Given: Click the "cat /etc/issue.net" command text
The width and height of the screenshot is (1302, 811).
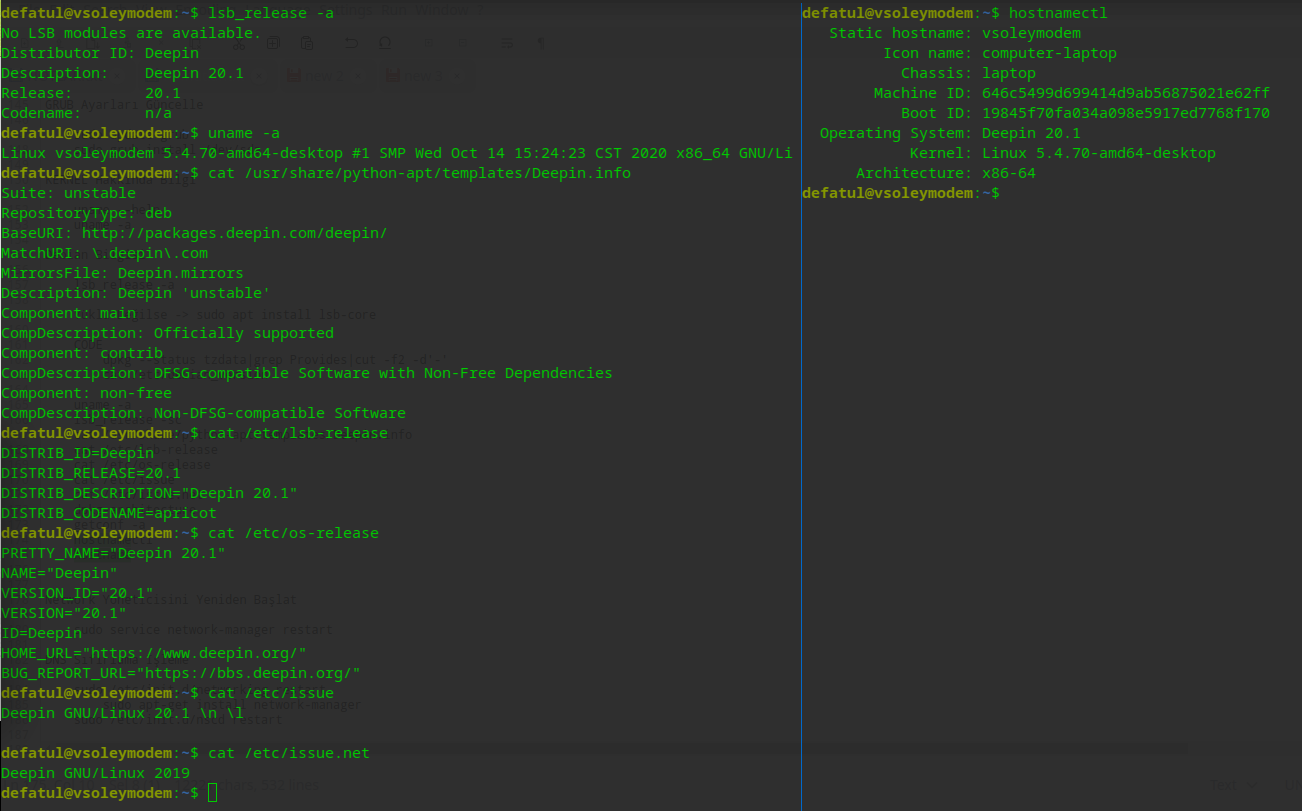Looking at the screenshot, I should [289, 753].
